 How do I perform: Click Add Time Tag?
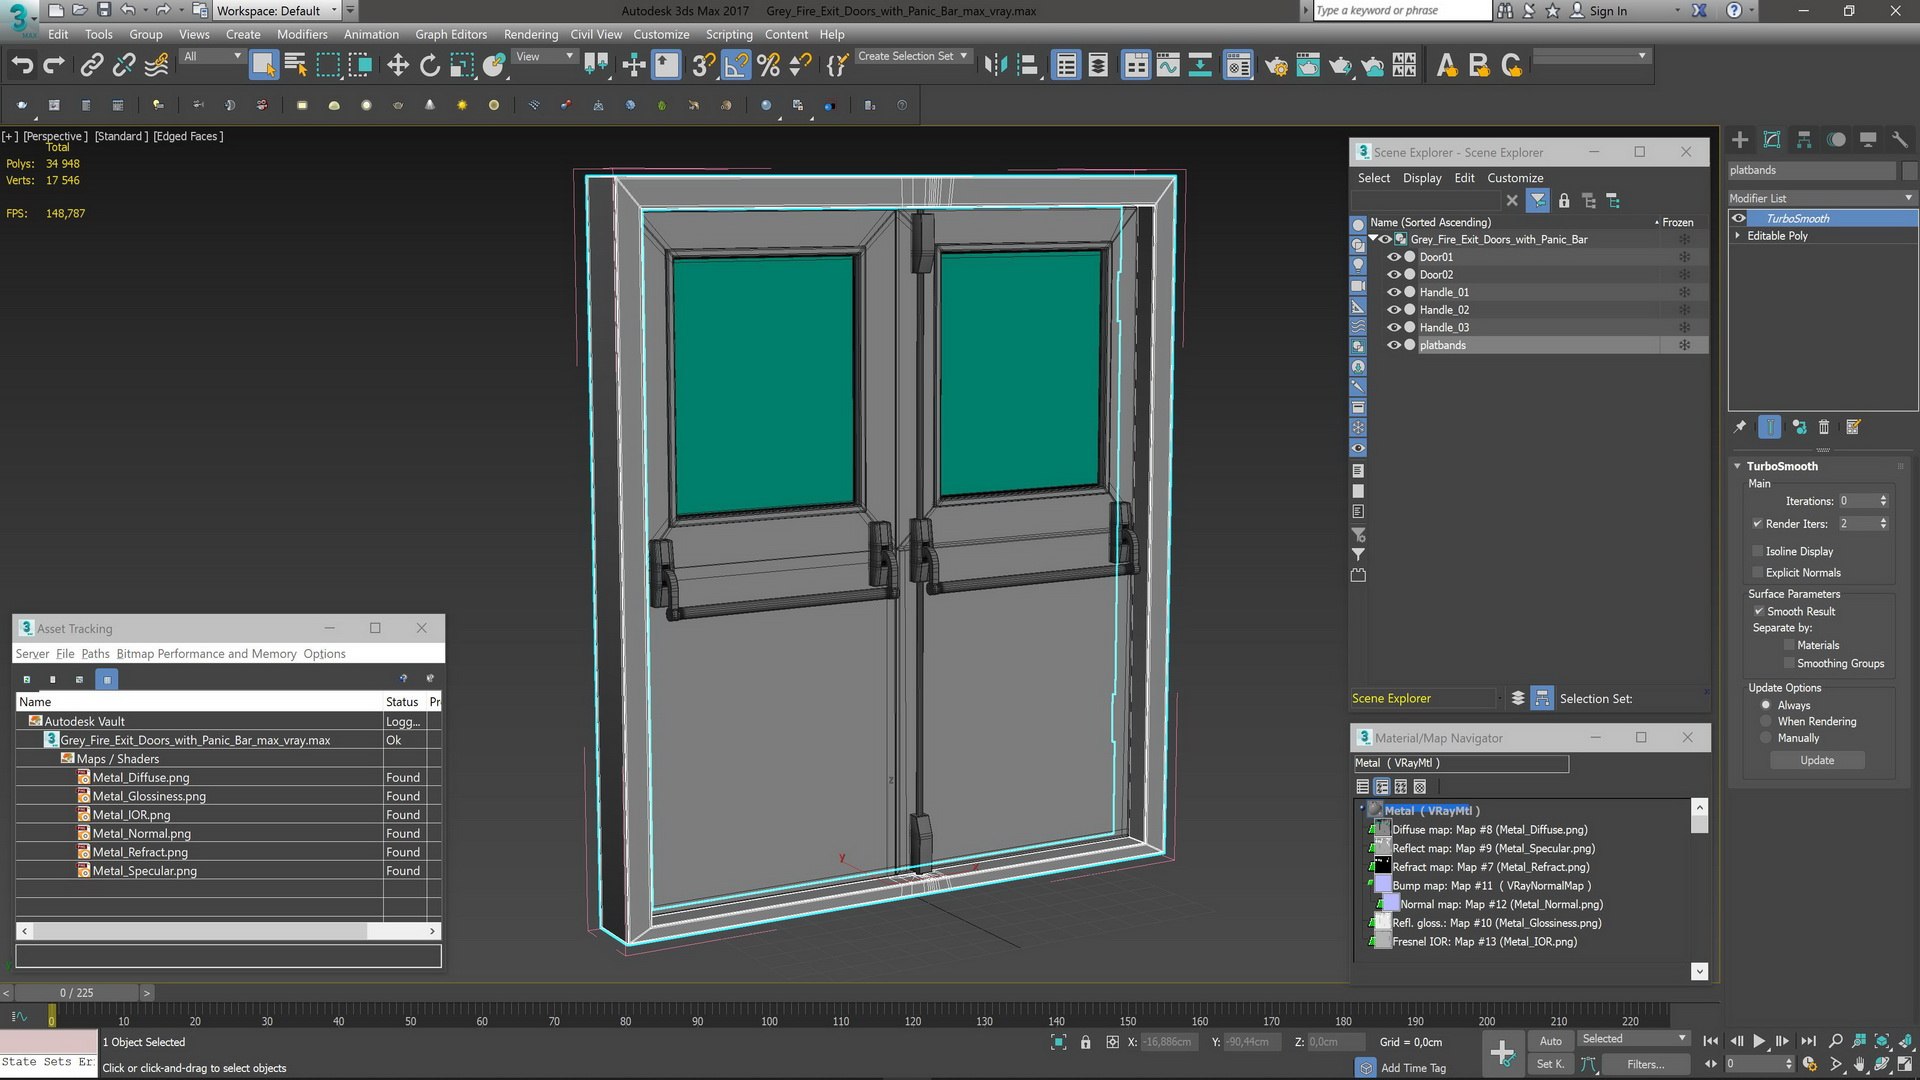[x=1412, y=1068]
